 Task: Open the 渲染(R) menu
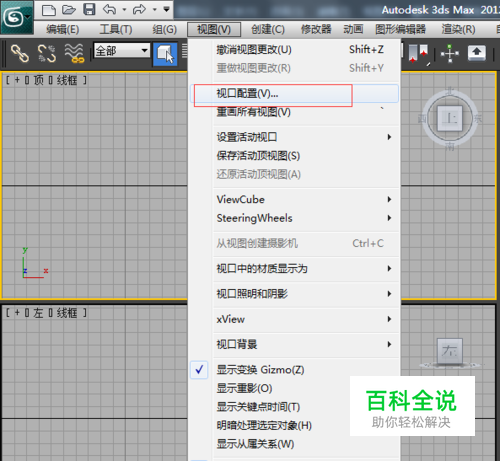click(x=458, y=29)
